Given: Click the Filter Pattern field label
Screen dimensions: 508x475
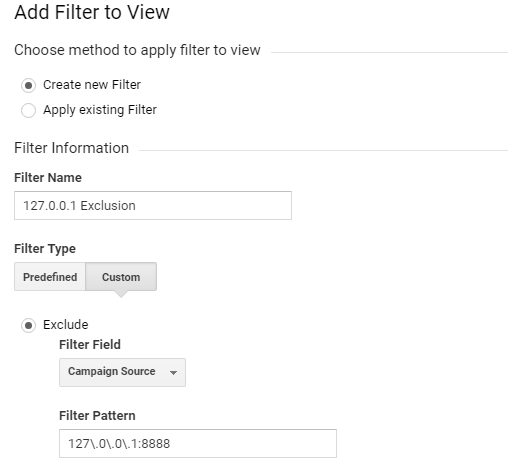Looking at the screenshot, I should [97, 416].
